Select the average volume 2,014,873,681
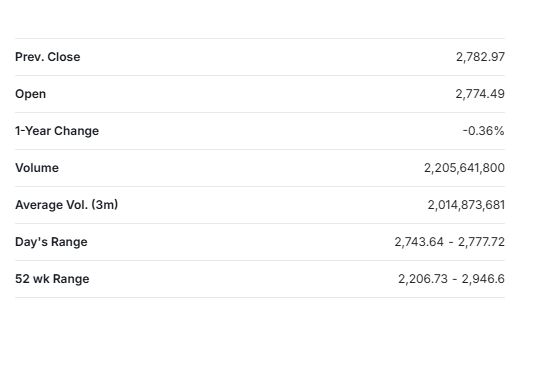The image size is (537, 367). [x=466, y=205]
